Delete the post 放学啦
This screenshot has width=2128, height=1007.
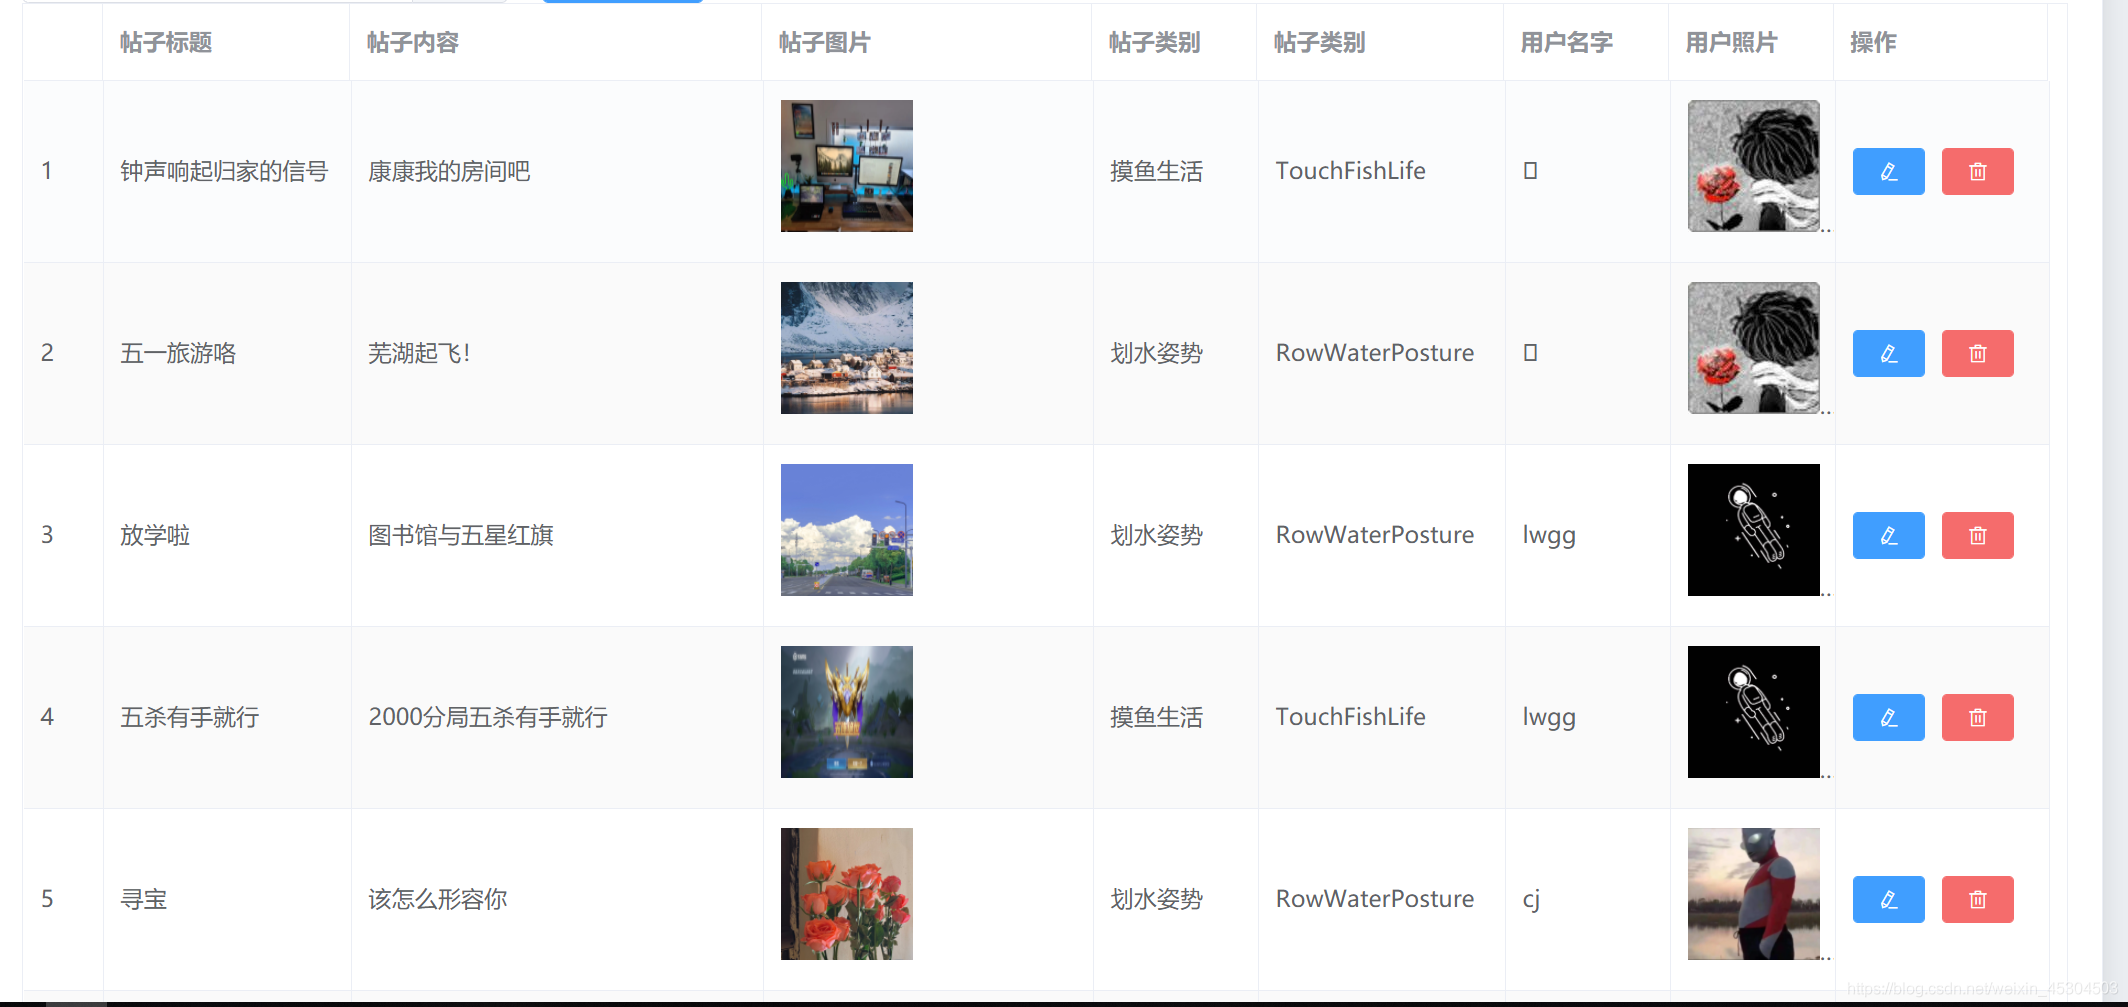pyautogui.click(x=1977, y=536)
